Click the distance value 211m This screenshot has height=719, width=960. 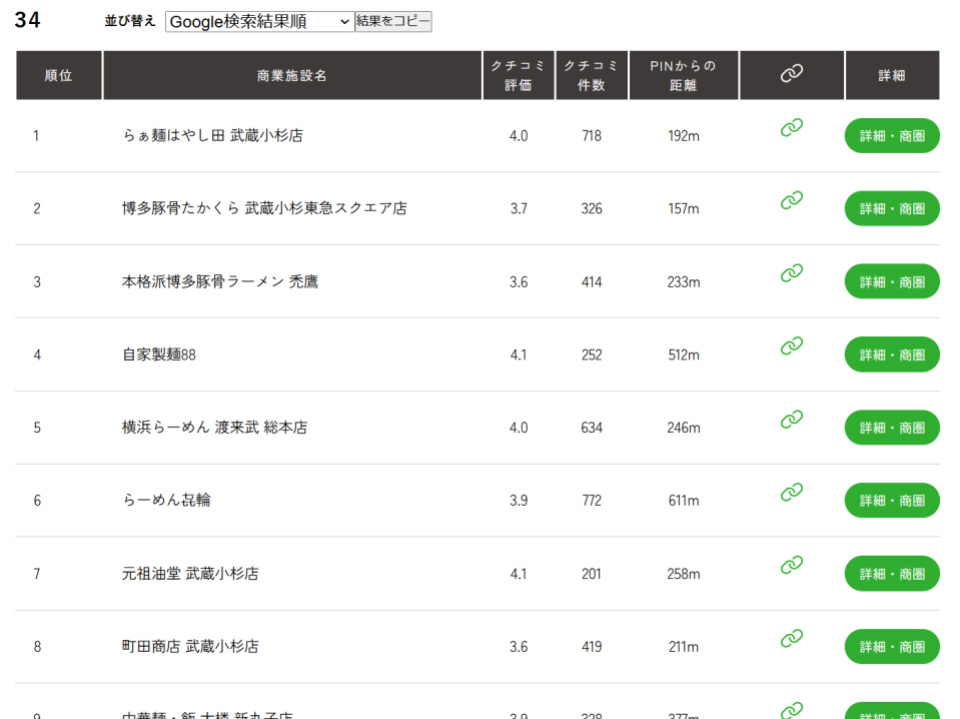click(683, 647)
